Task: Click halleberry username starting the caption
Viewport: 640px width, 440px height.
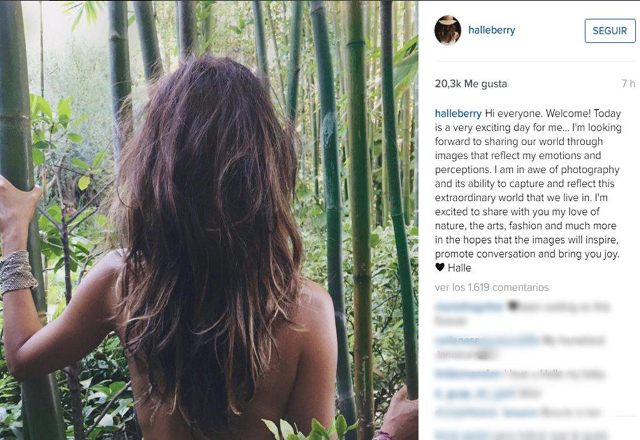Action: click(x=458, y=113)
